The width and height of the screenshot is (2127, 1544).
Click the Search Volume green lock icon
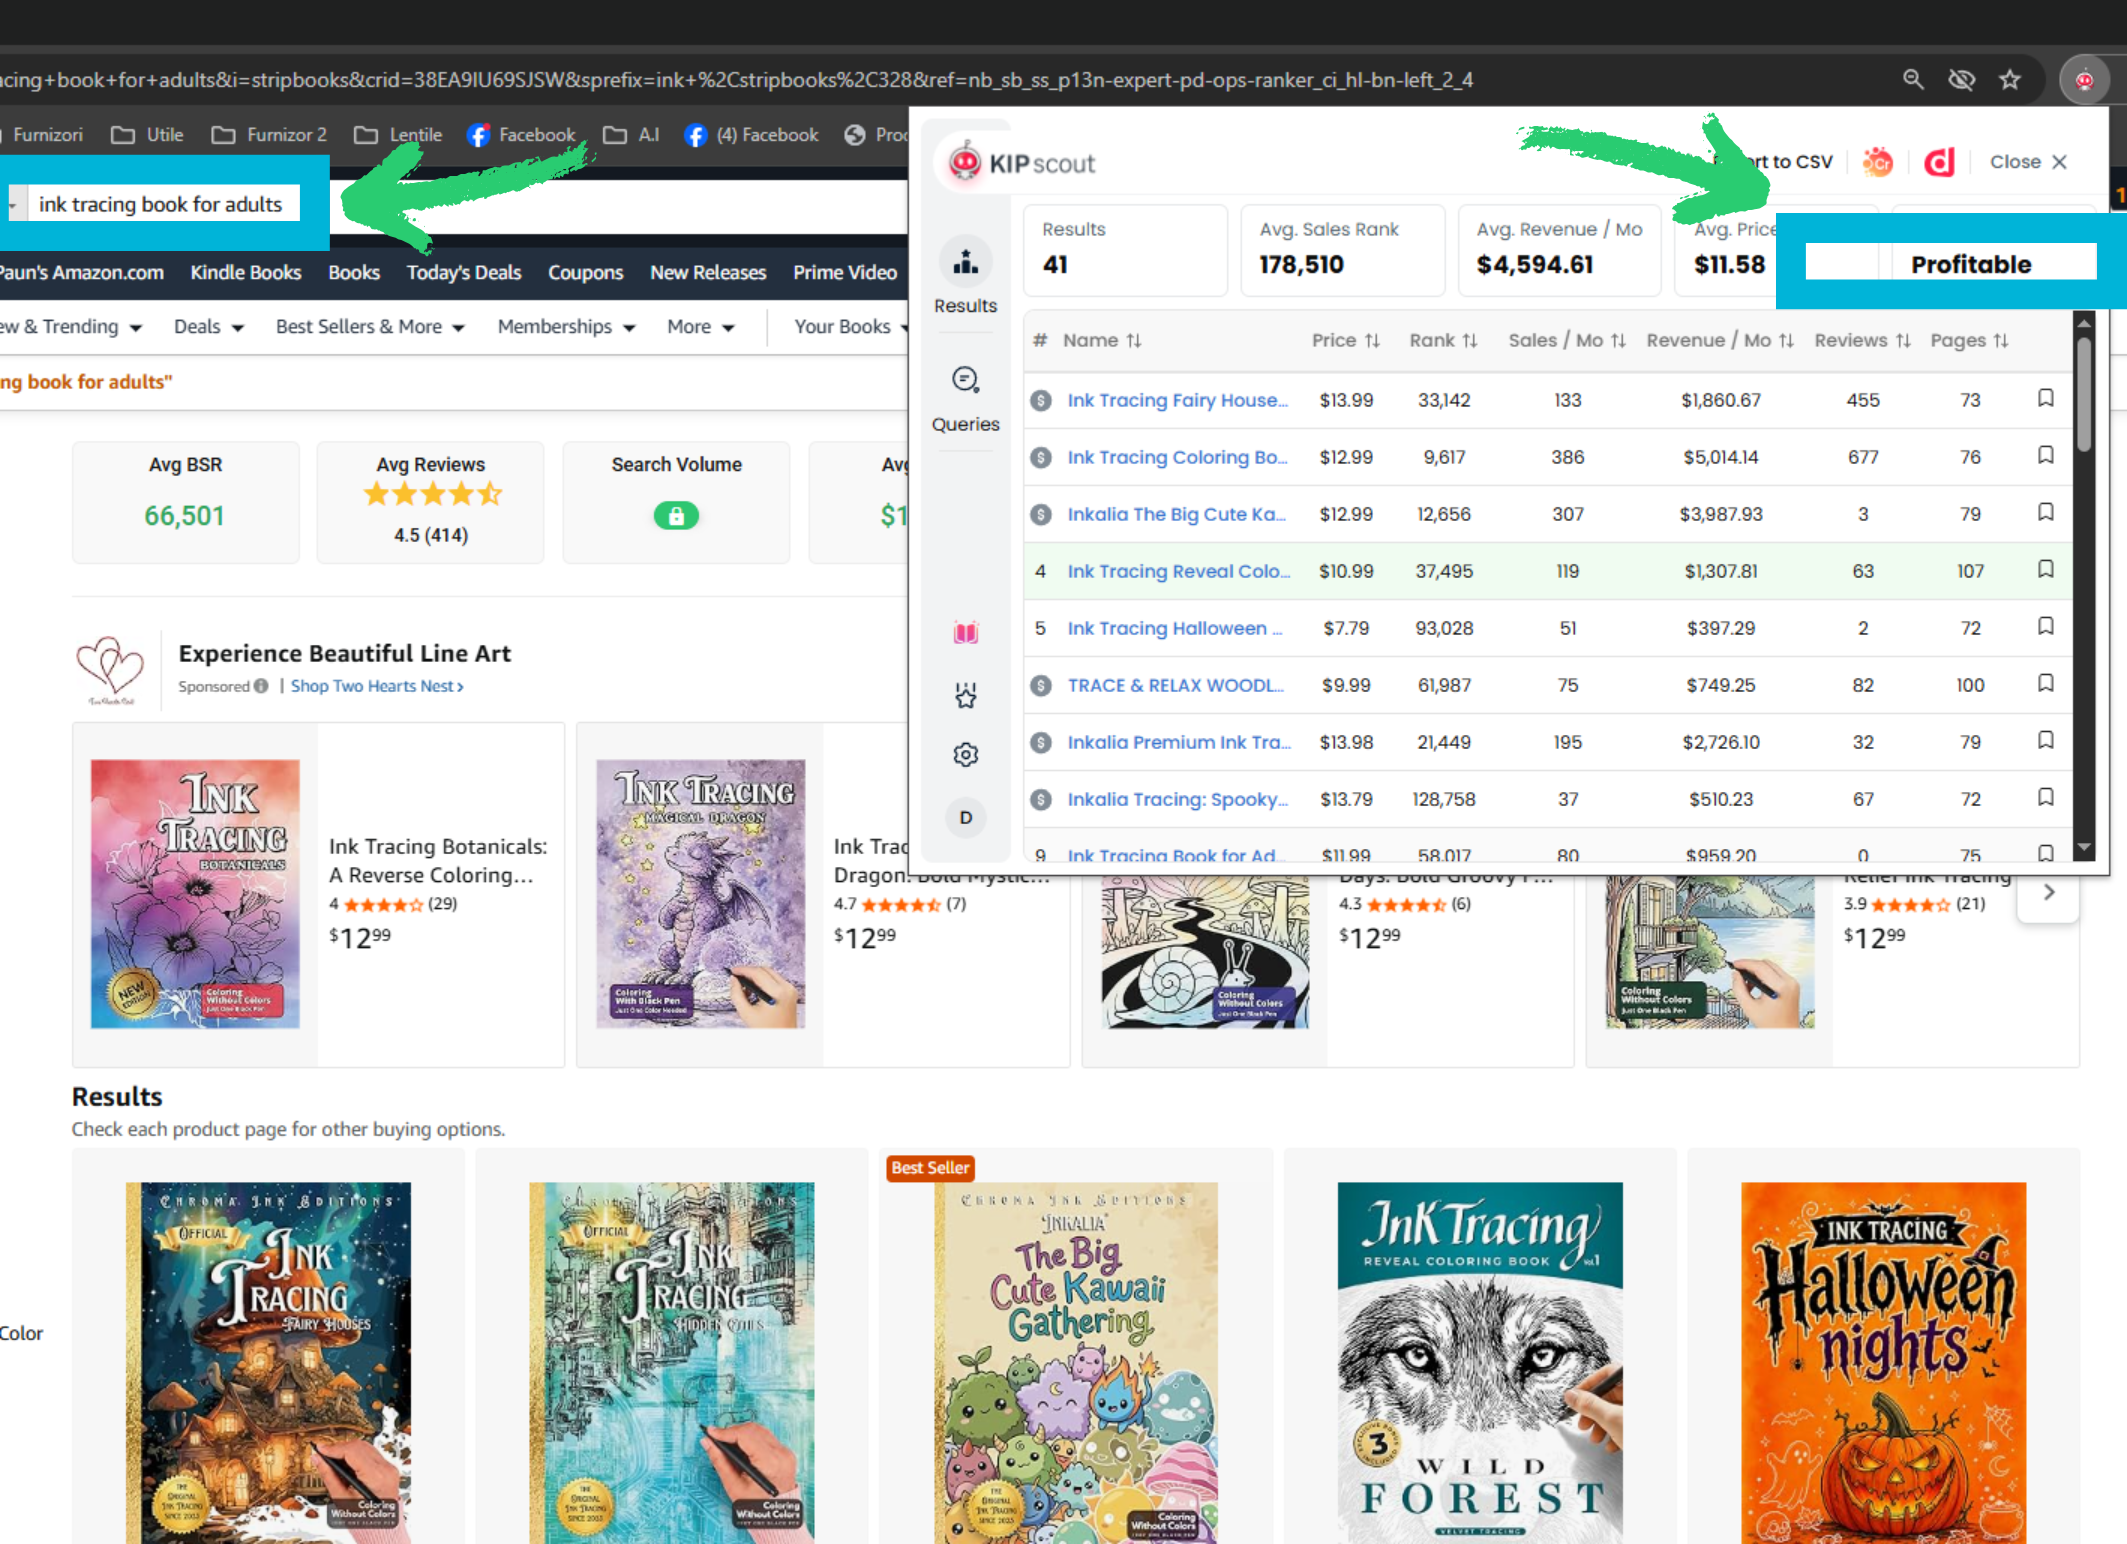tap(676, 516)
